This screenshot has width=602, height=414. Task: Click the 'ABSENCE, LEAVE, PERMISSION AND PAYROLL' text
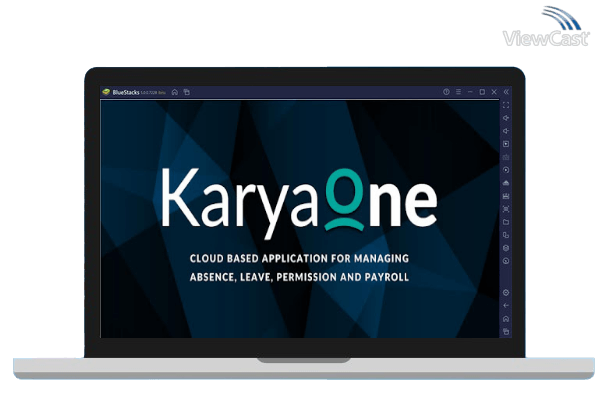click(x=299, y=277)
